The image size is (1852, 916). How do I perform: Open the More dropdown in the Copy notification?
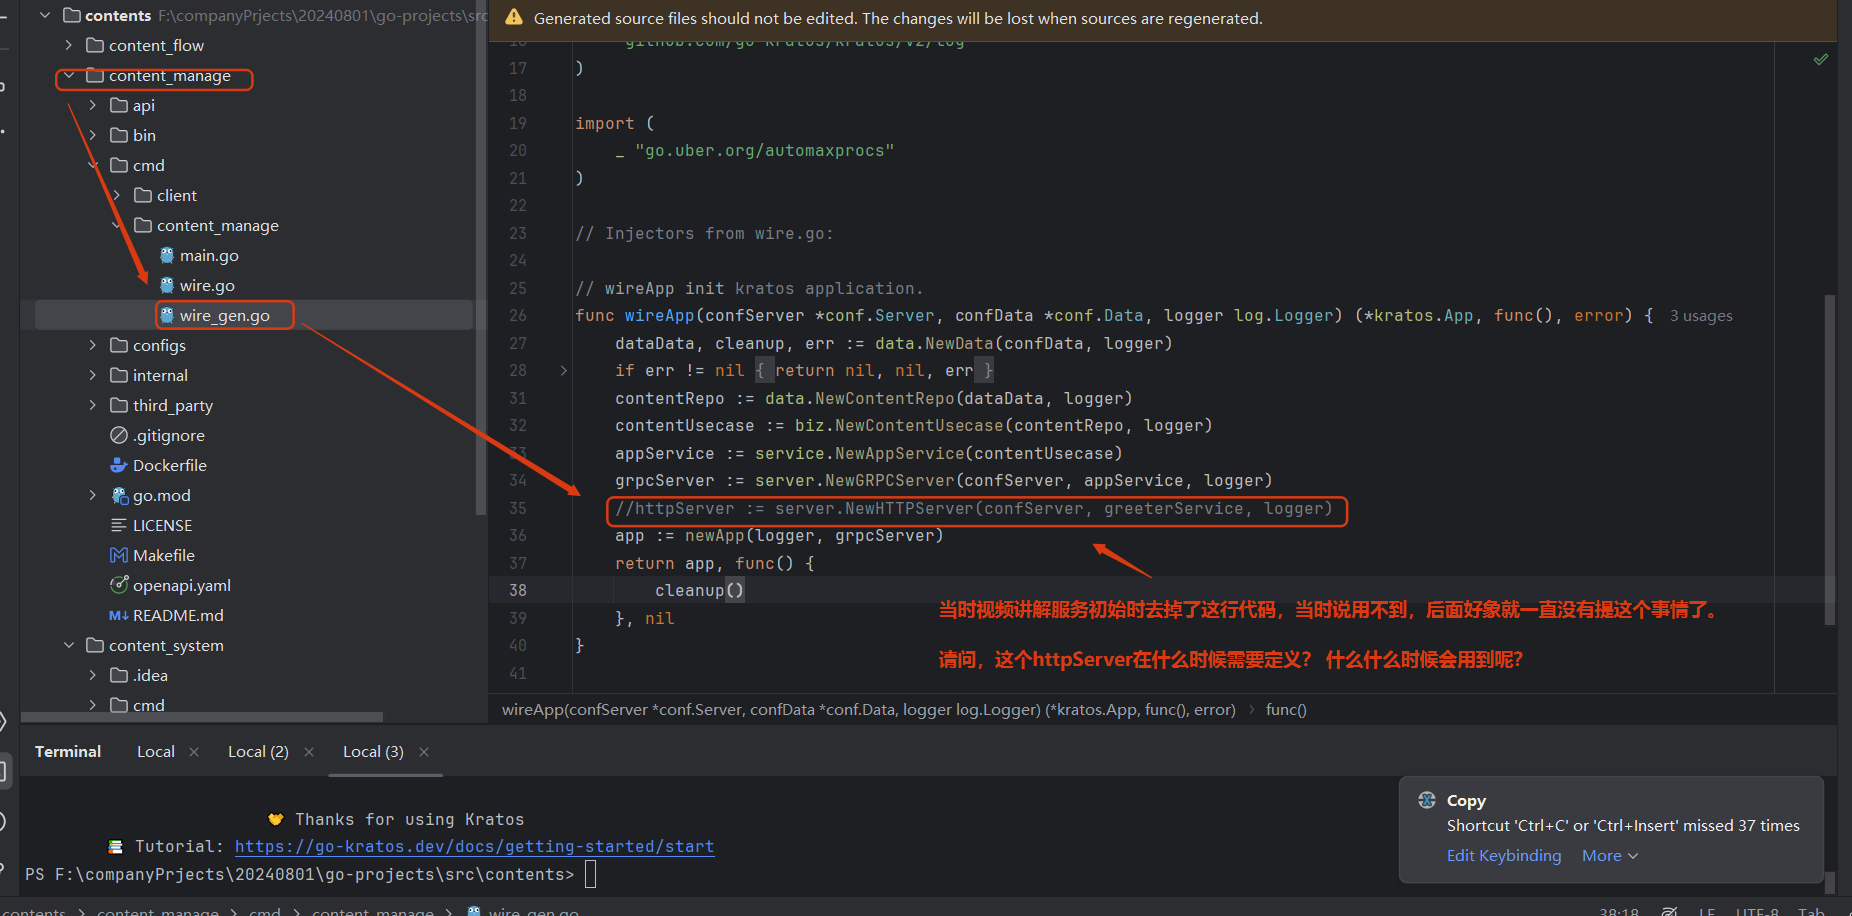click(1610, 856)
